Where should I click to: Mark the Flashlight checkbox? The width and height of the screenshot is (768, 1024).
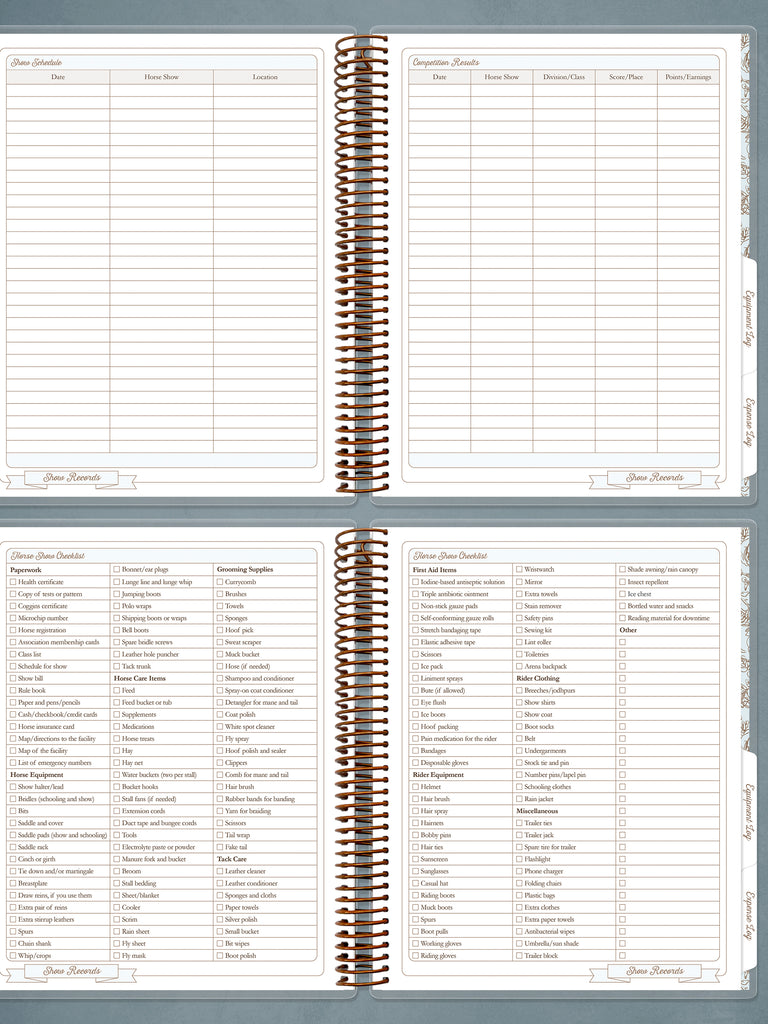click(519, 859)
